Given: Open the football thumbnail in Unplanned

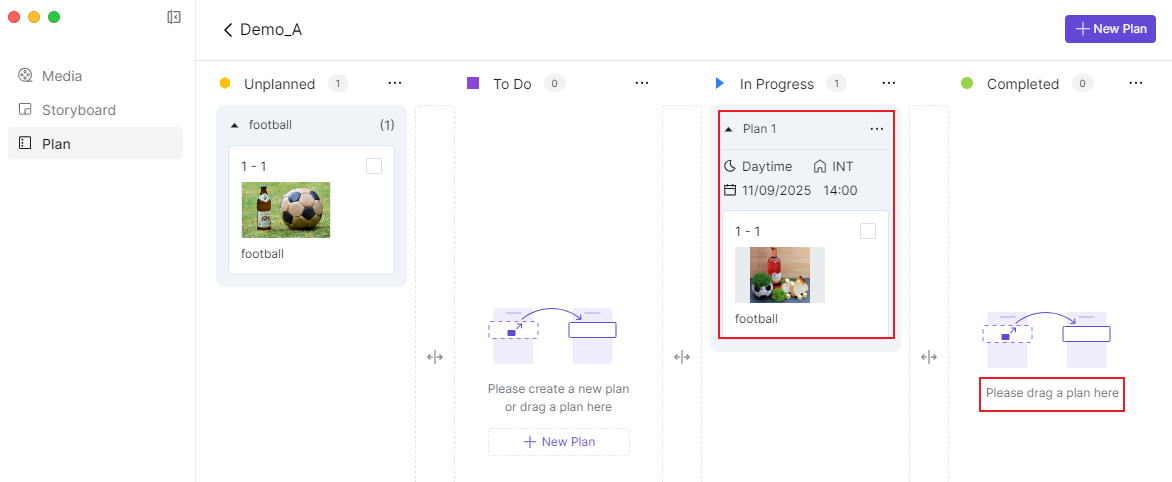Looking at the screenshot, I should [286, 210].
